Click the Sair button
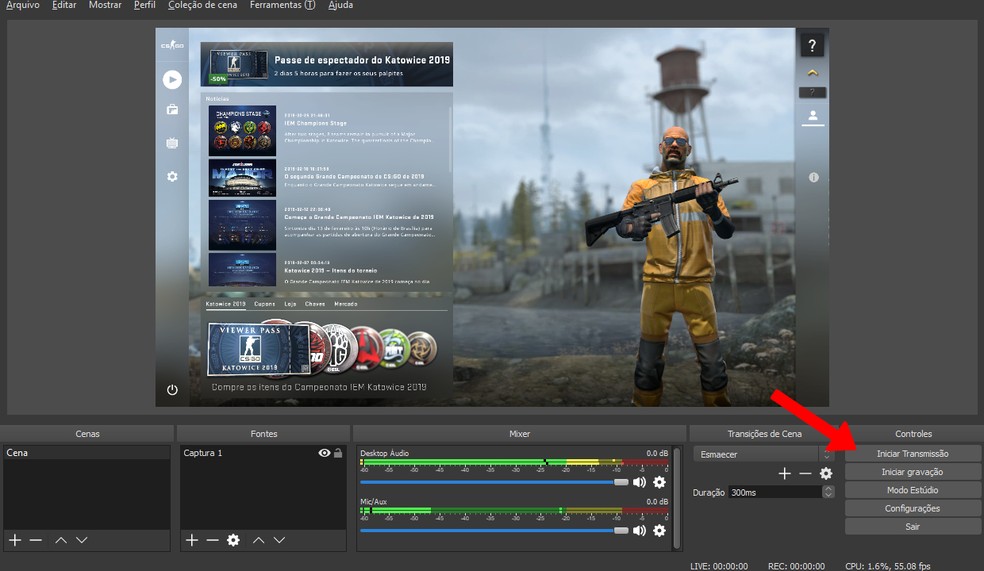Image resolution: width=984 pixels, height=571 pixels. pos(912,526)
